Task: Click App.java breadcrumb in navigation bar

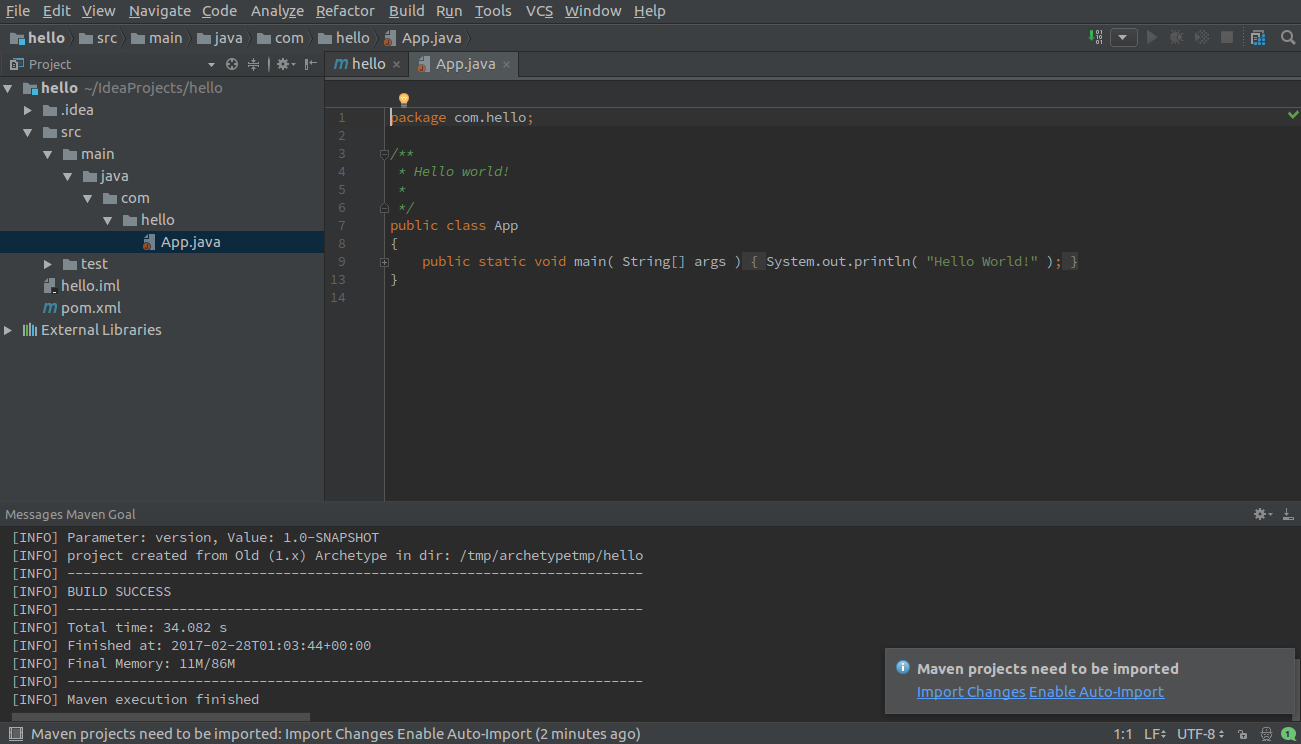Action: click(x=425, y=38)
